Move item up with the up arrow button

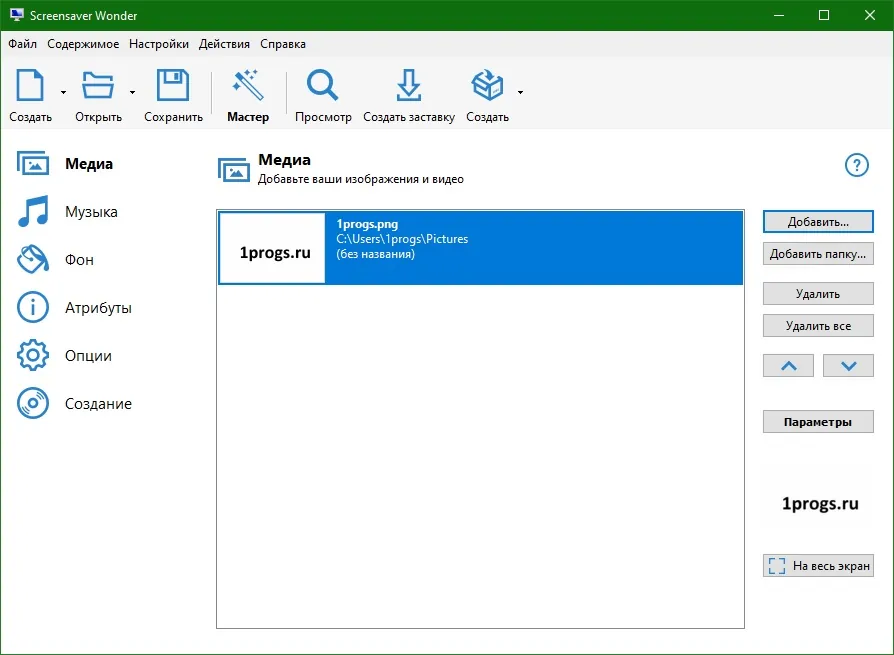point(789,365)
